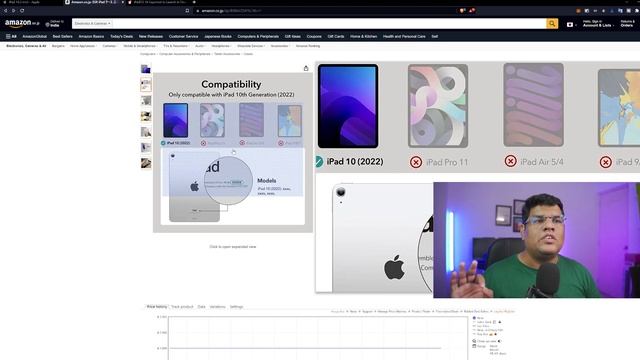Open New Releases
Image resolution: width=640 pixels, height=360 pixels.
[x=151, y=36]
